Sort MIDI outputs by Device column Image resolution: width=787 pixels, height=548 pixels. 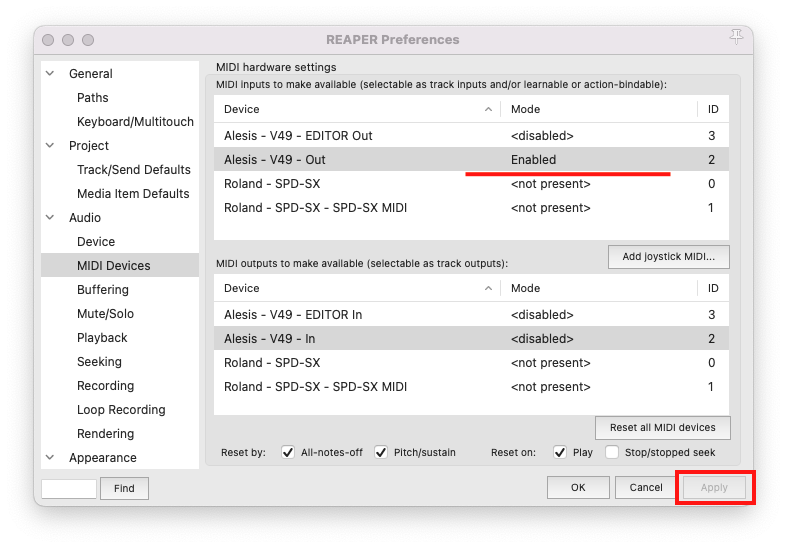(x=357, y=289)
